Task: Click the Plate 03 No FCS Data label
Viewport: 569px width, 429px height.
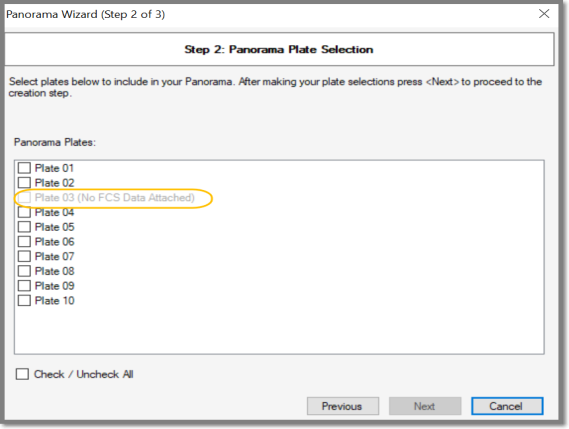Action: [115, 197]
